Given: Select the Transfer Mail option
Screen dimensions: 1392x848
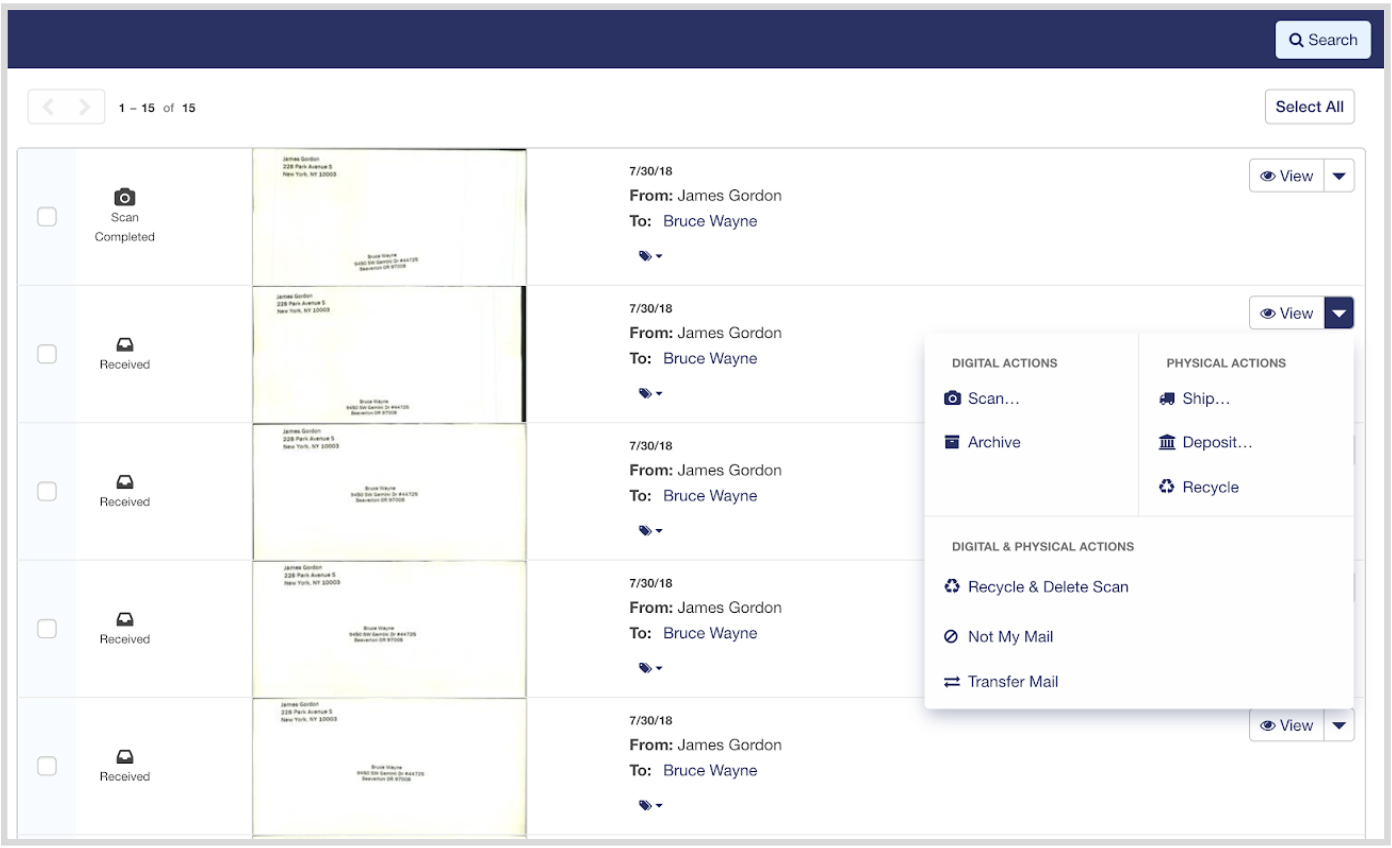Looking at the screenshot, I should point(1001,682).
